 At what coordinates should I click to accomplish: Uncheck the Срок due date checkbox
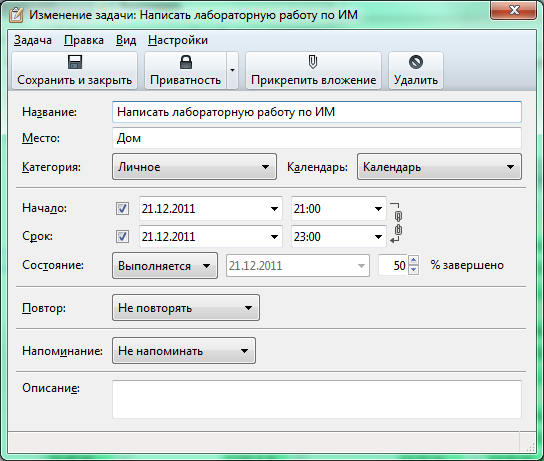click(x=122, y=237)
